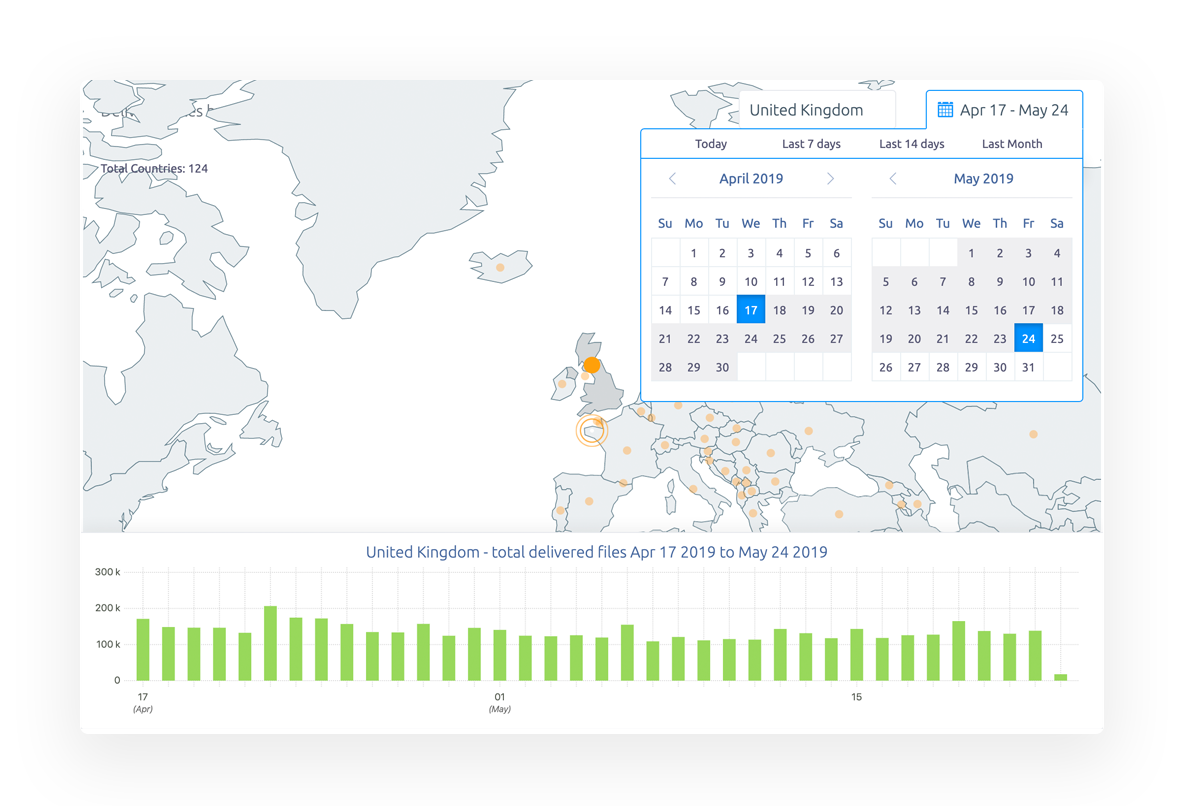Image resolution: width=1184 pixels, height=806 pixels.
Task: Open the United Kingdom country selector
Action: [817, 110]
